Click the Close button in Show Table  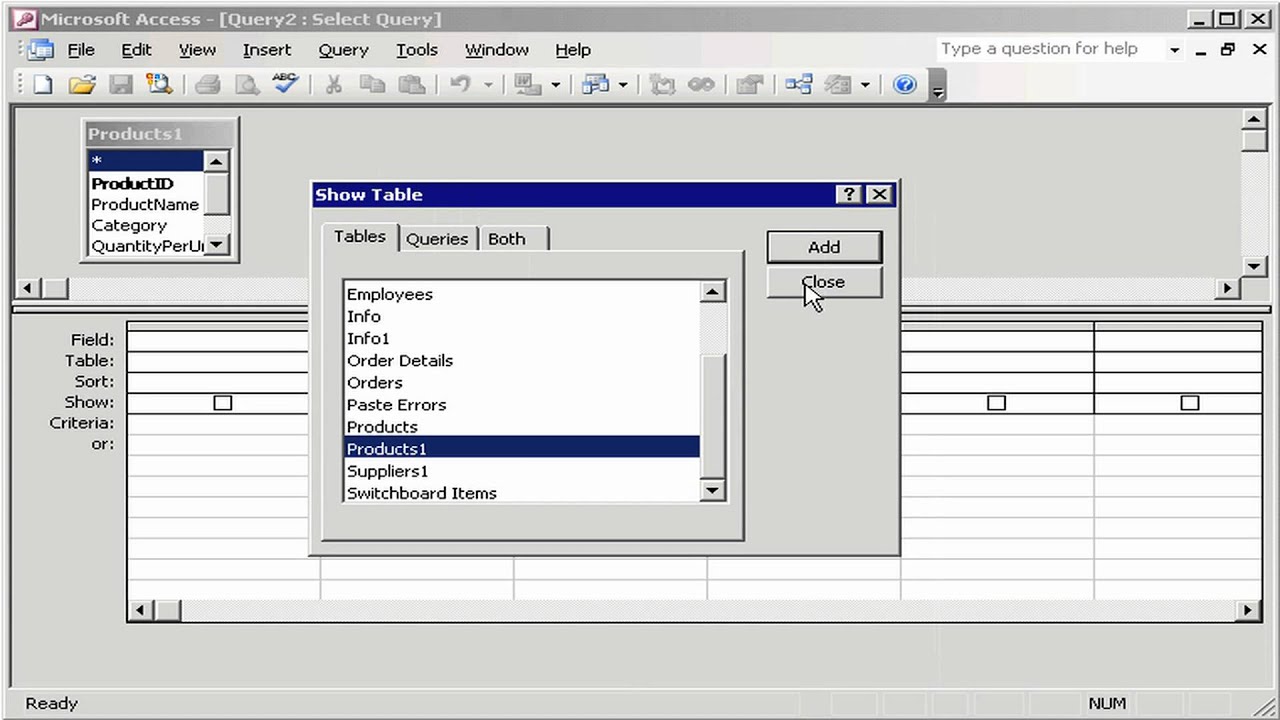click(x=824, y=282)
